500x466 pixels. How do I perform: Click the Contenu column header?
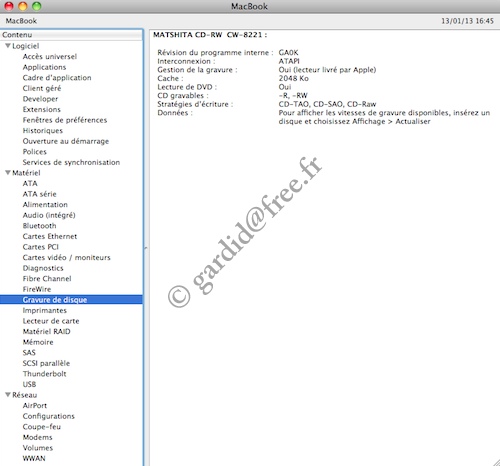pos(71,35)
